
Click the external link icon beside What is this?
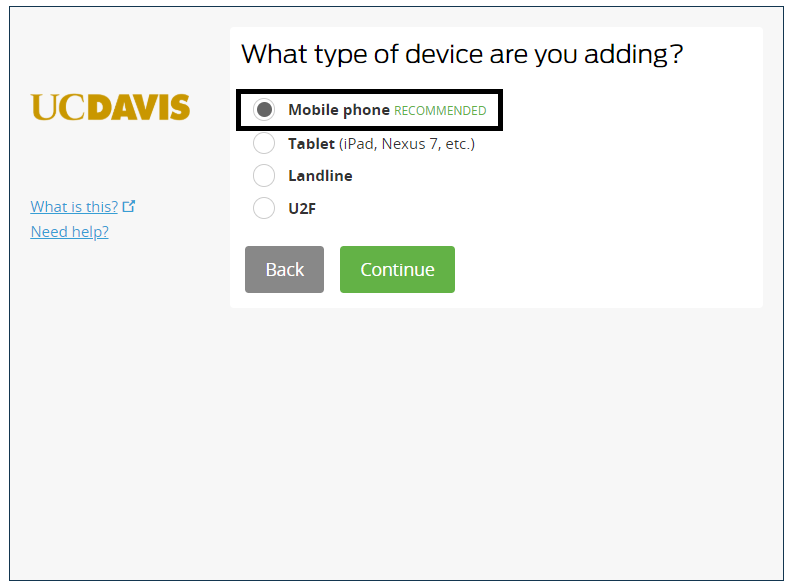tap(129, 207)
